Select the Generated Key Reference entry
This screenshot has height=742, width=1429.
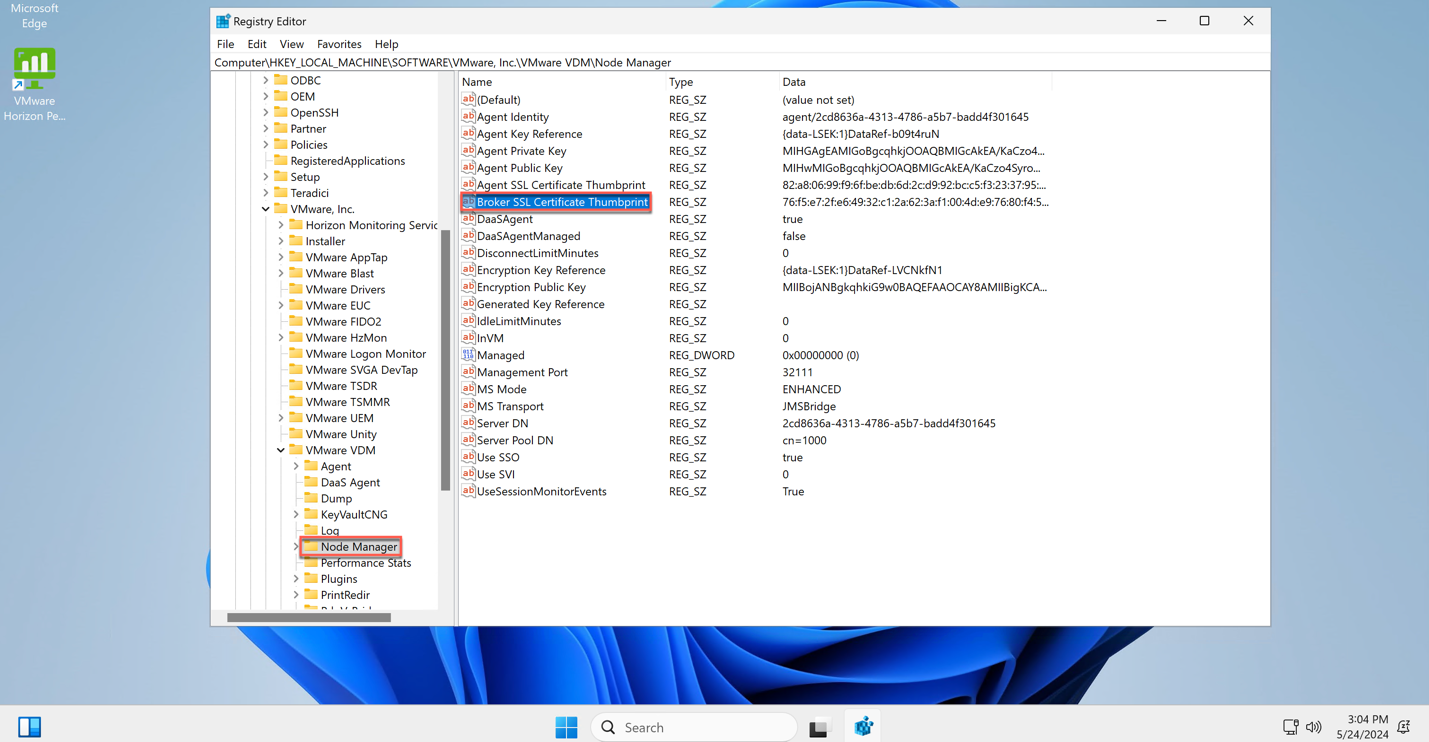tap(540, 304)
